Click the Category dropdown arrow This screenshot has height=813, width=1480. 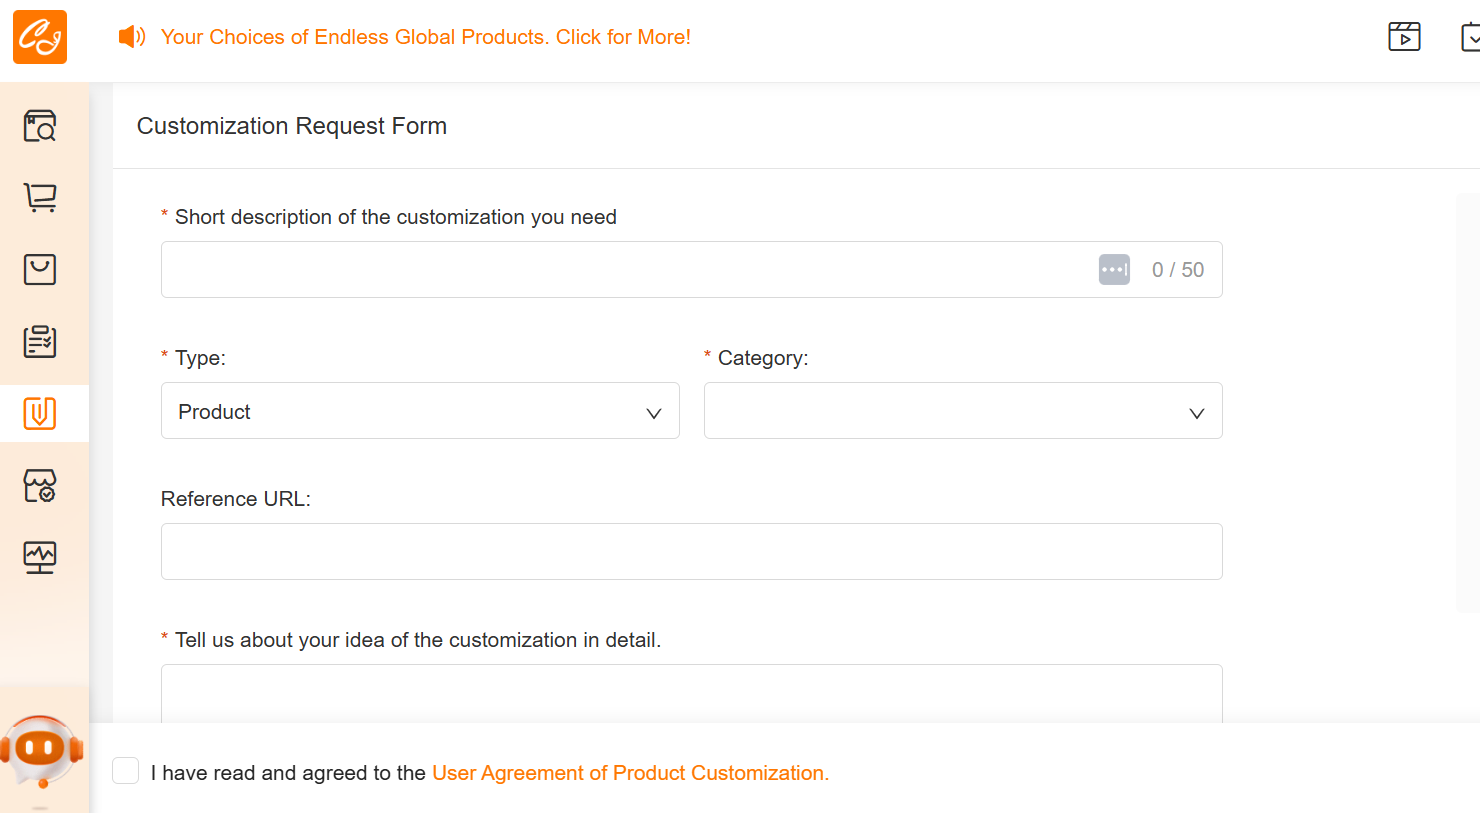pos(1196,413)
